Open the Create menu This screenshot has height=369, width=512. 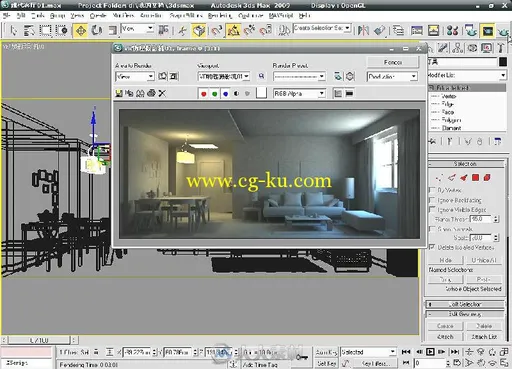[98, 15]
